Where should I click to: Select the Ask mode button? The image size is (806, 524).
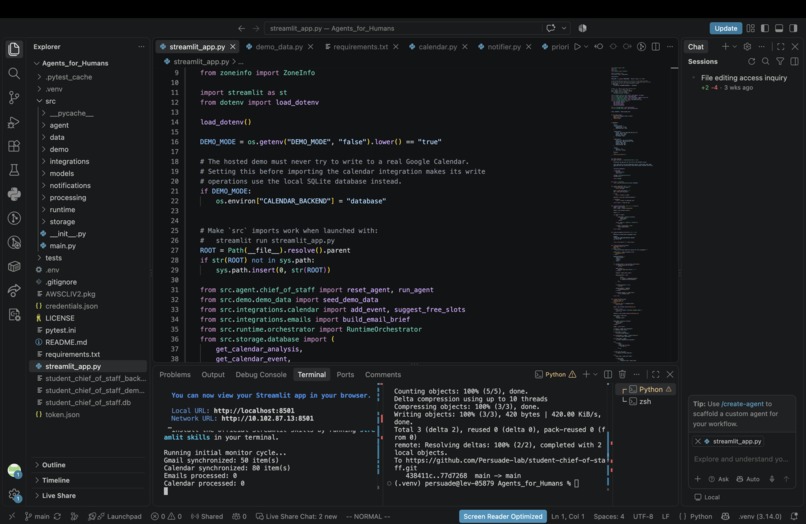pyautogui.click(x=719, y=479)
